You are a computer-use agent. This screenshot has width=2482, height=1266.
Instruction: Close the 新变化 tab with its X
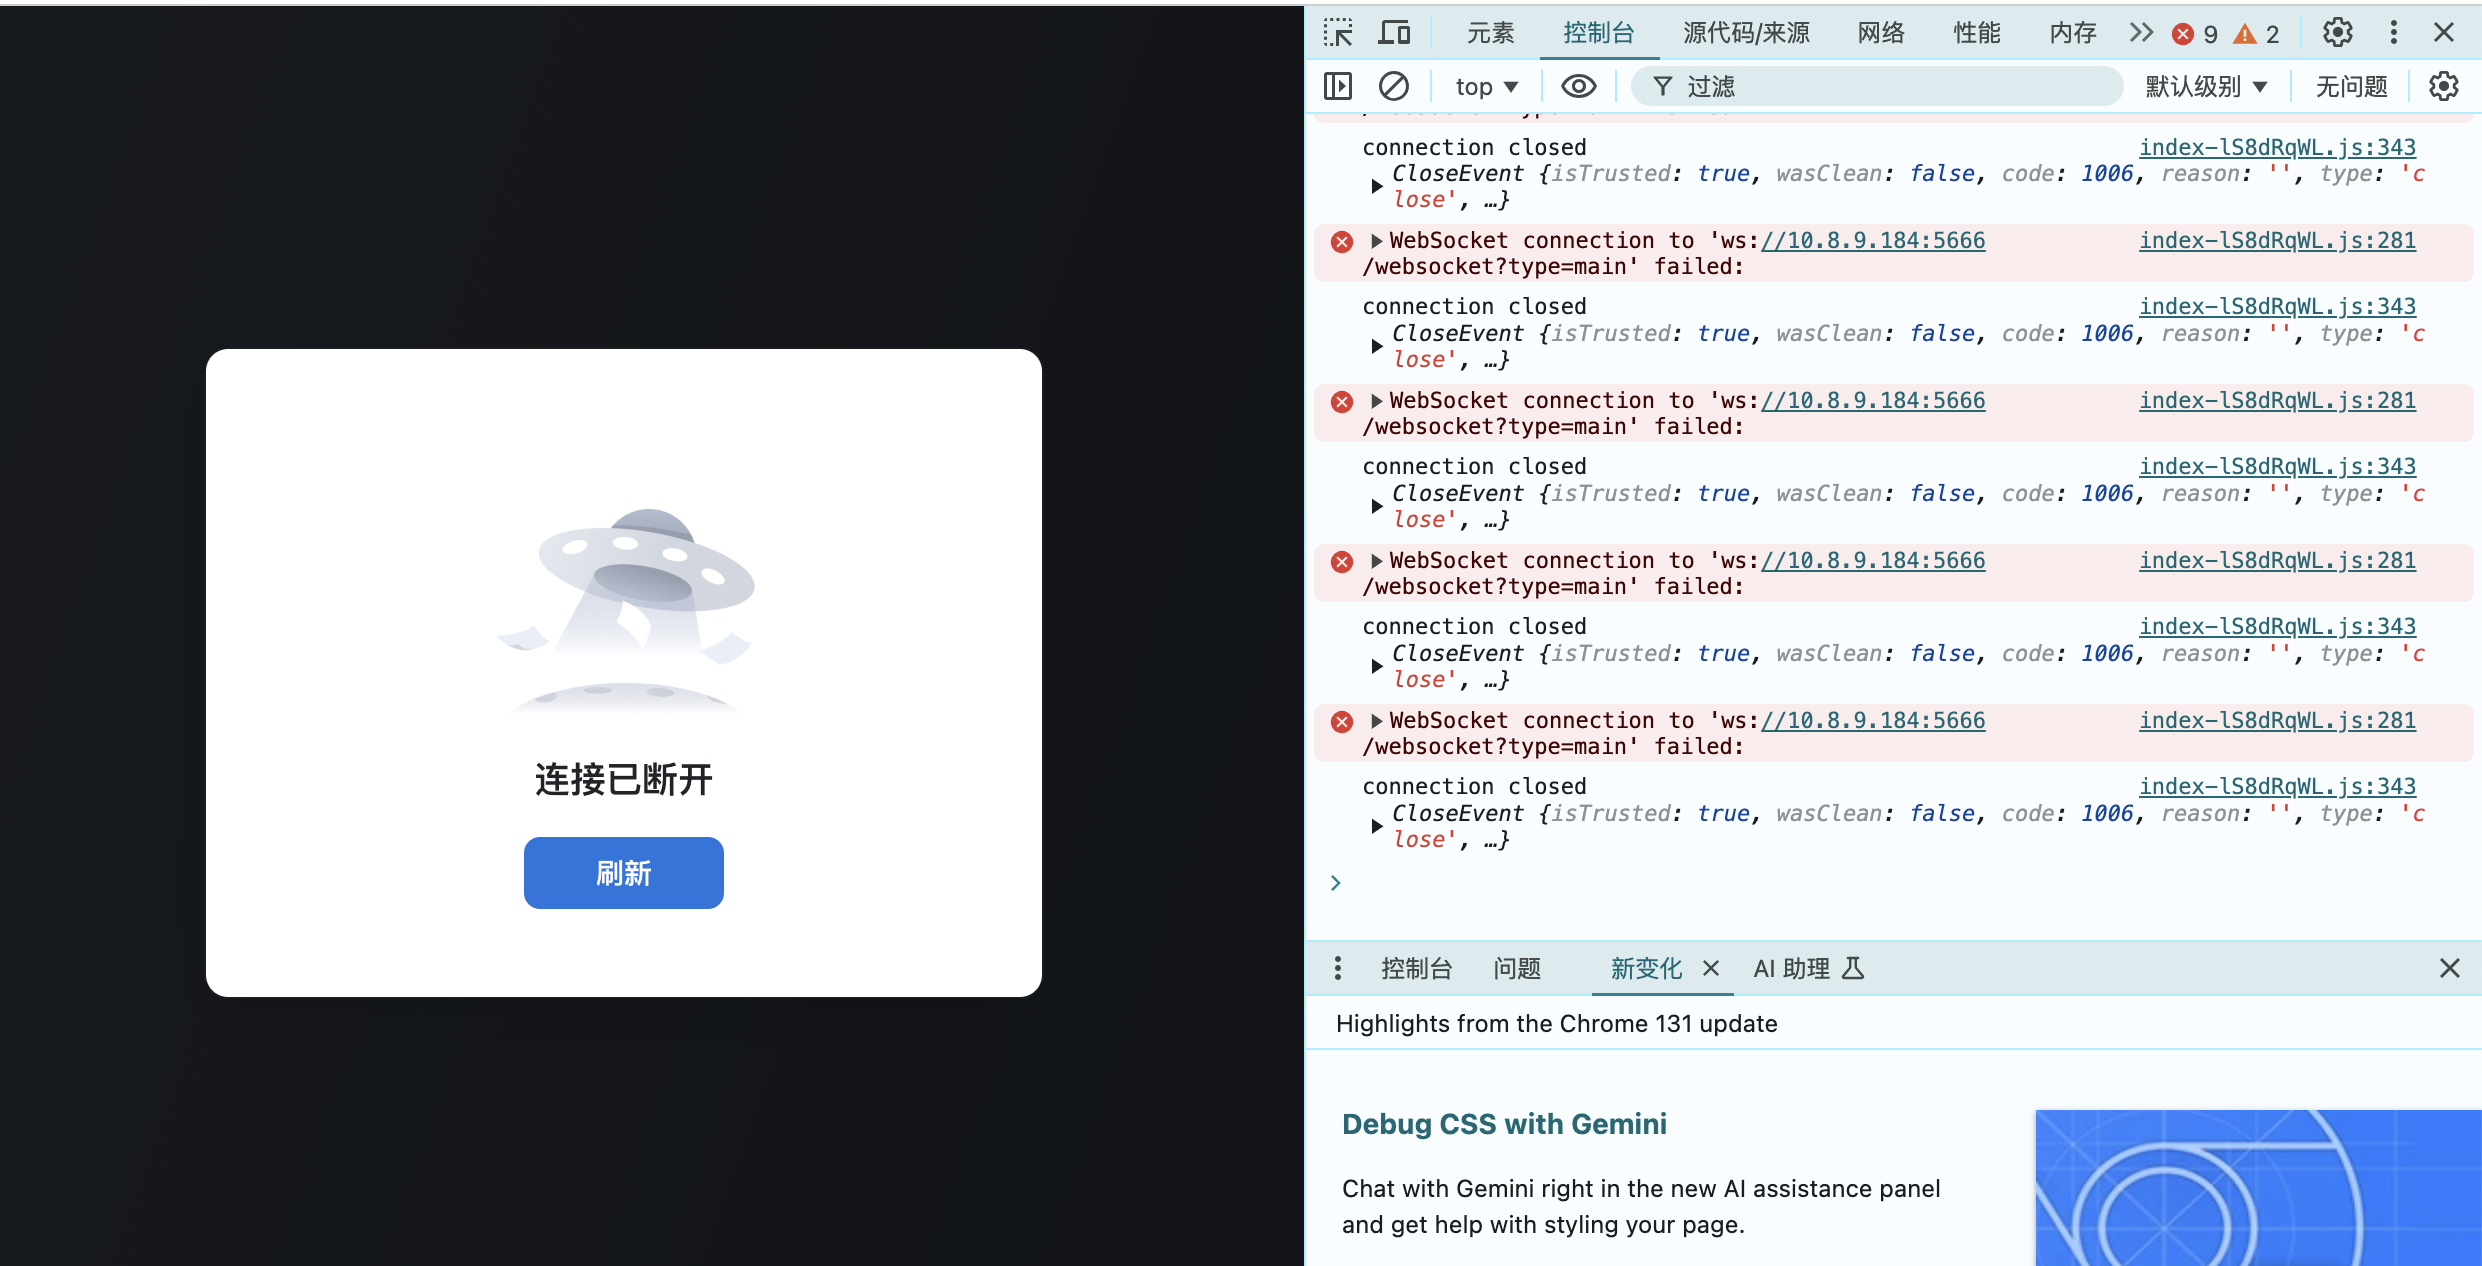1711,968
